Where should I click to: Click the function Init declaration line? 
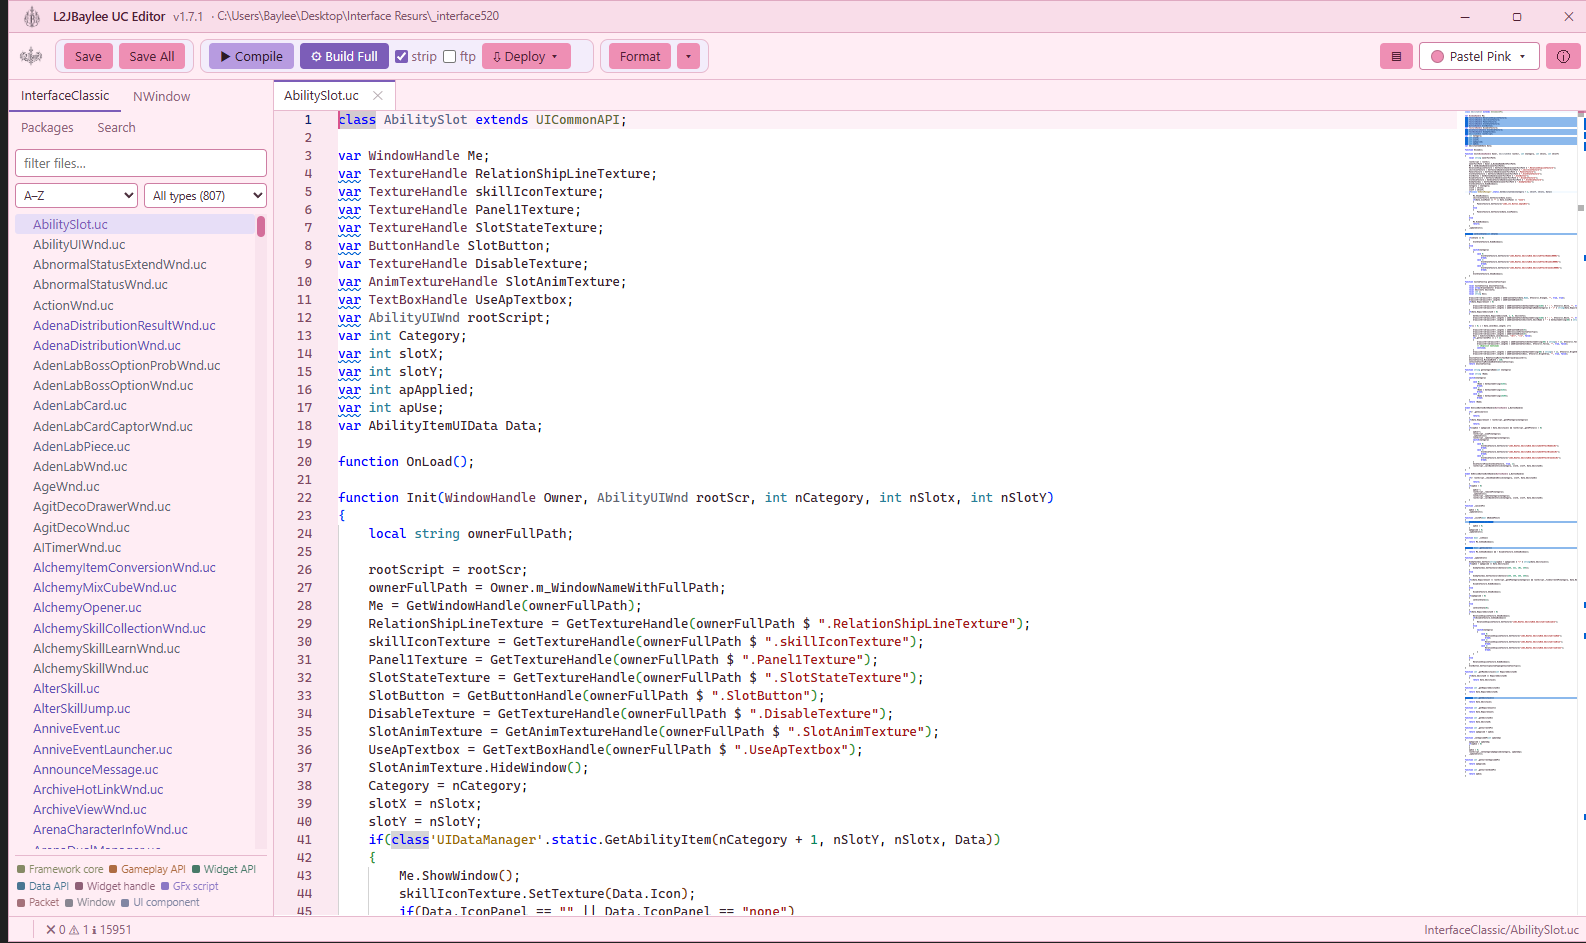(696, 497)
